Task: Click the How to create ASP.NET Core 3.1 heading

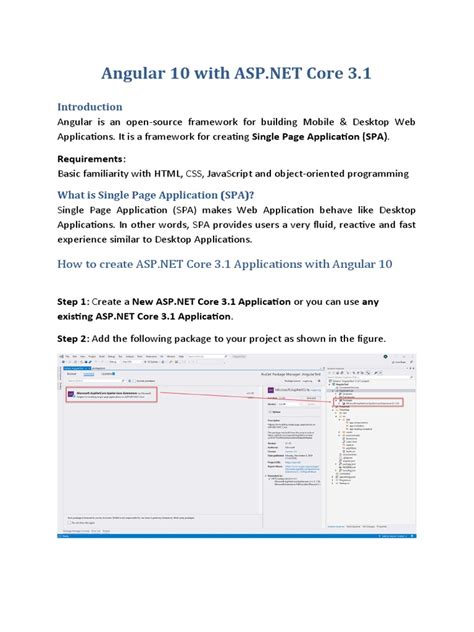Action: pyautogui.click(x=225, y=264)
